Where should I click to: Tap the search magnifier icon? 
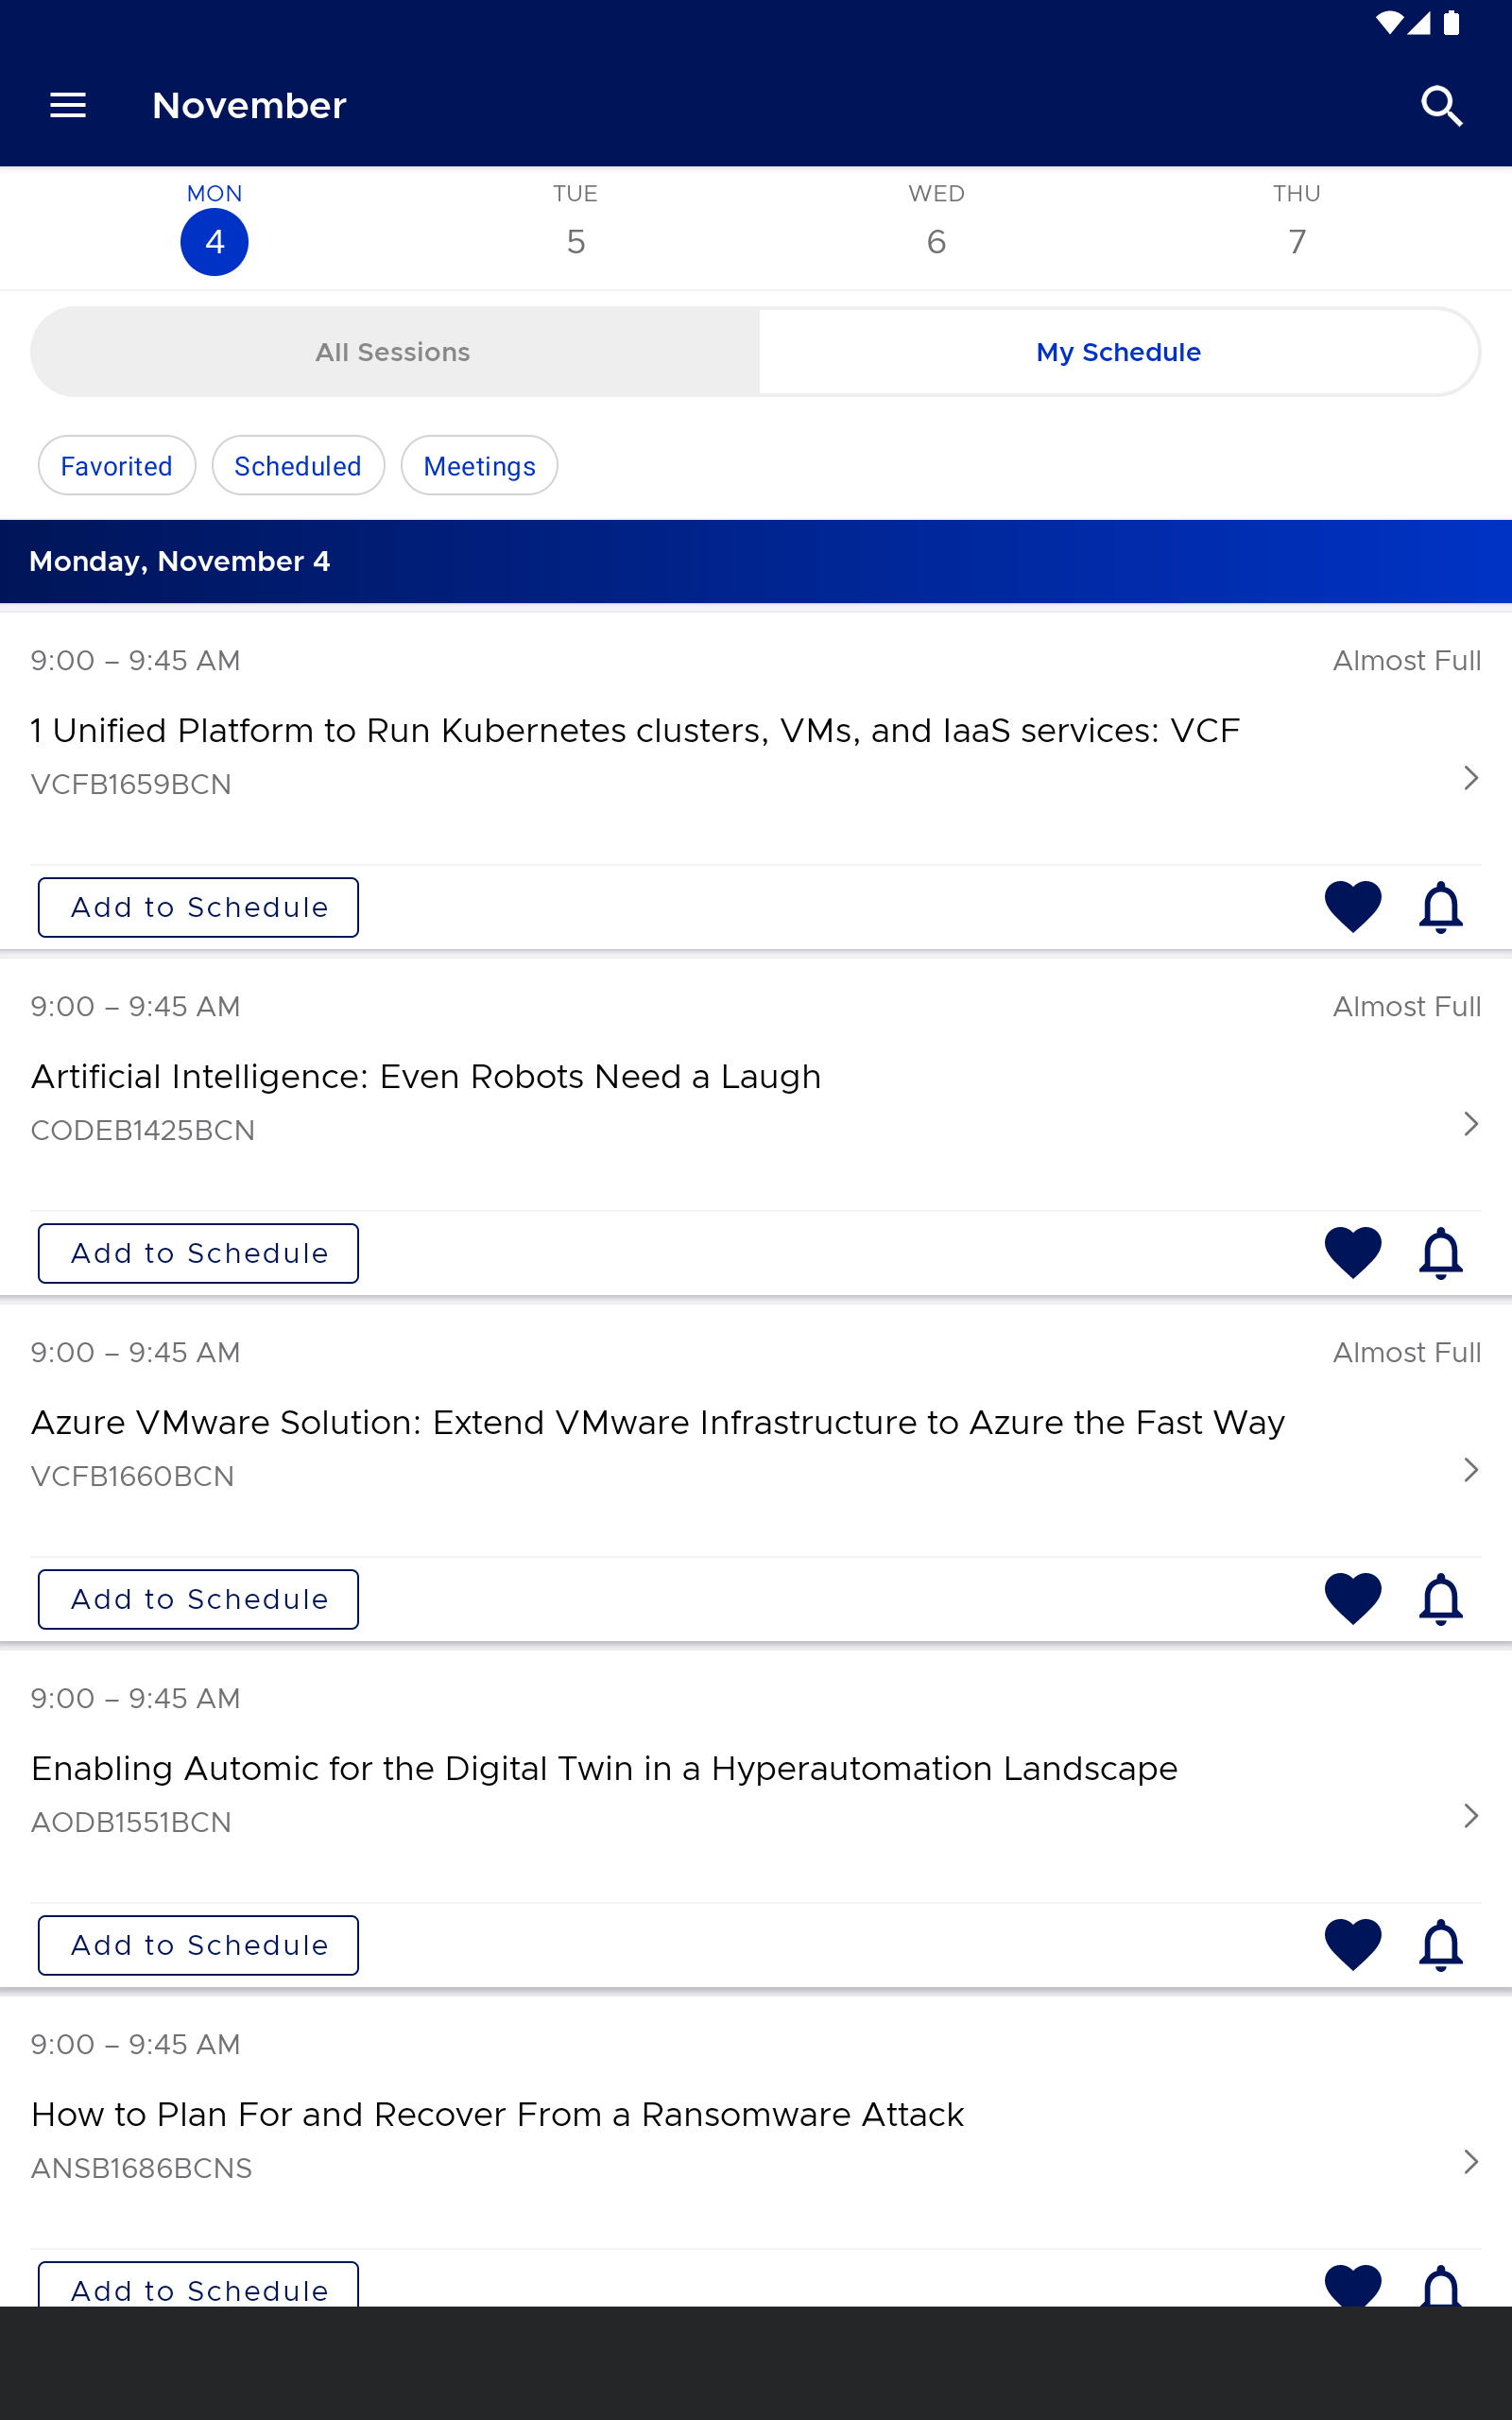[x=1441, y=105]
